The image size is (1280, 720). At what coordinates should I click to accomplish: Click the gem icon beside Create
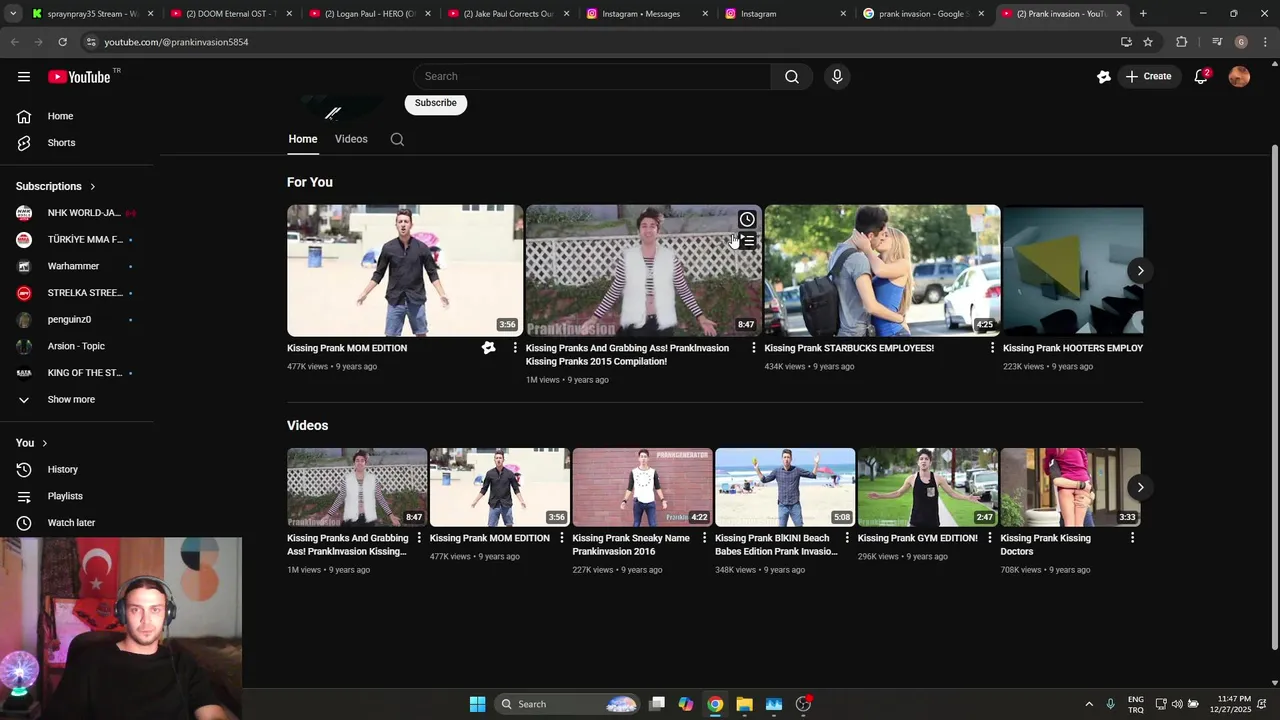pyautogui.click(x=1104, y=77)
